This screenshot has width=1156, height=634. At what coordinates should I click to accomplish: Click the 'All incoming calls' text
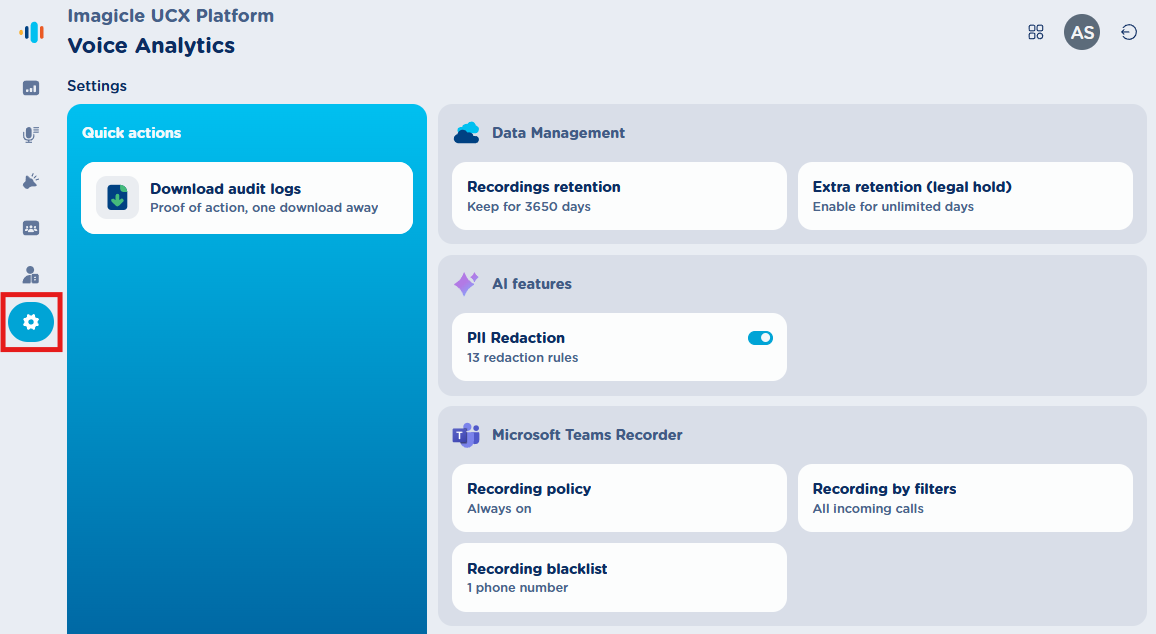[x=868, y=509]
